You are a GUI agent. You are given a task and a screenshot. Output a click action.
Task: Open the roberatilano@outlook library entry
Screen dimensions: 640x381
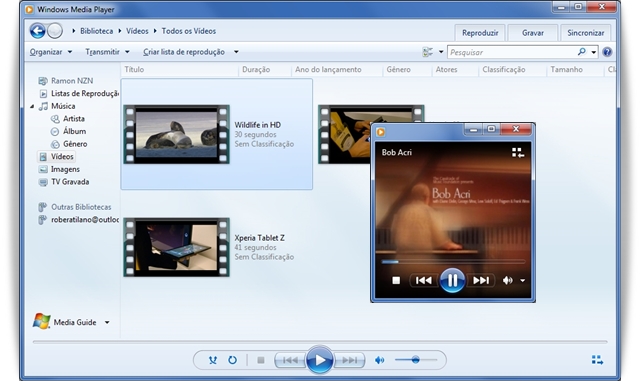point(79,220)
